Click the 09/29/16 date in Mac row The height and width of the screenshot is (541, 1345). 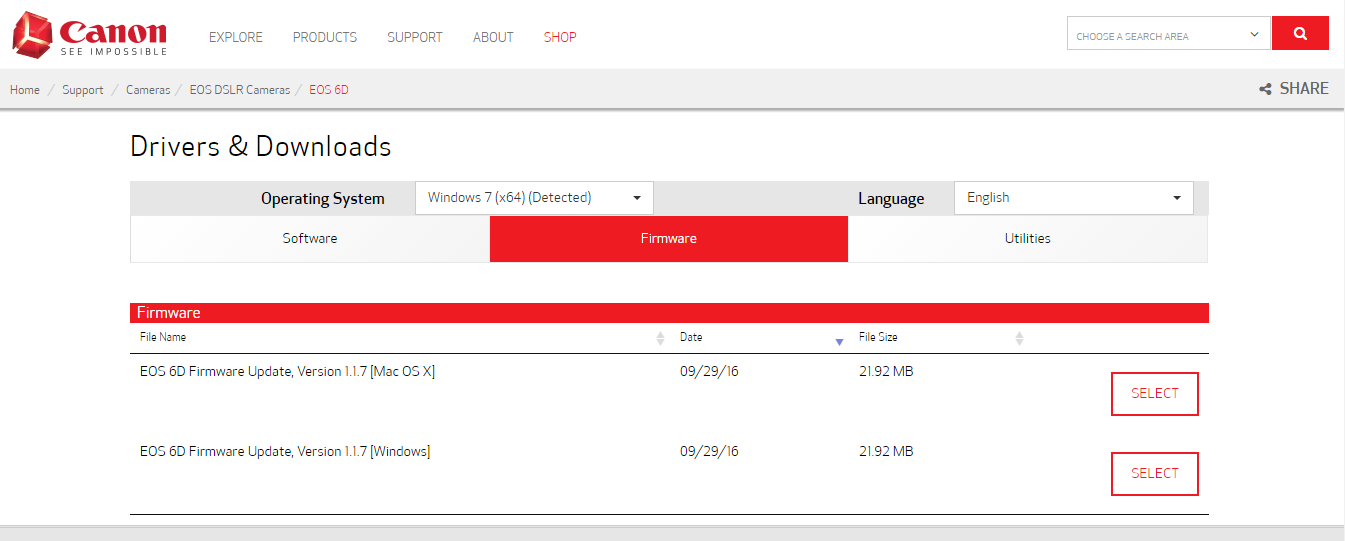pos(709,372)
